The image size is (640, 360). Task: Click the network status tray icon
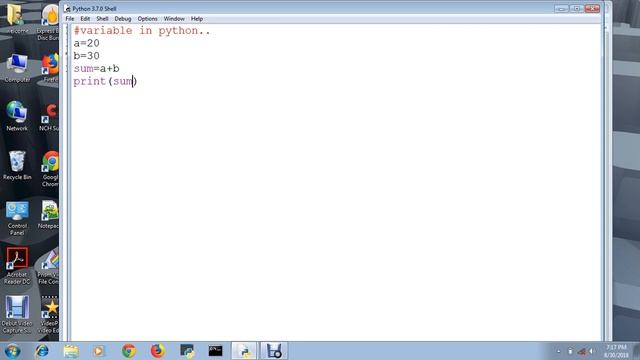[x=582, y=351]
